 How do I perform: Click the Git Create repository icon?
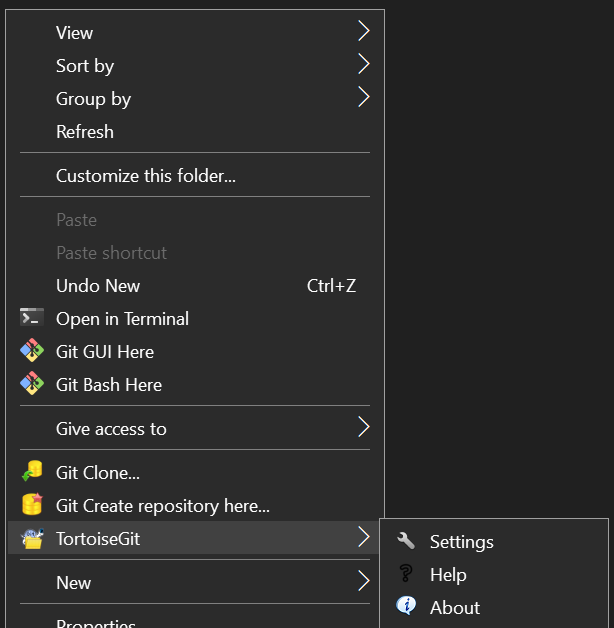pyautogui.click(x=32, y=505)
